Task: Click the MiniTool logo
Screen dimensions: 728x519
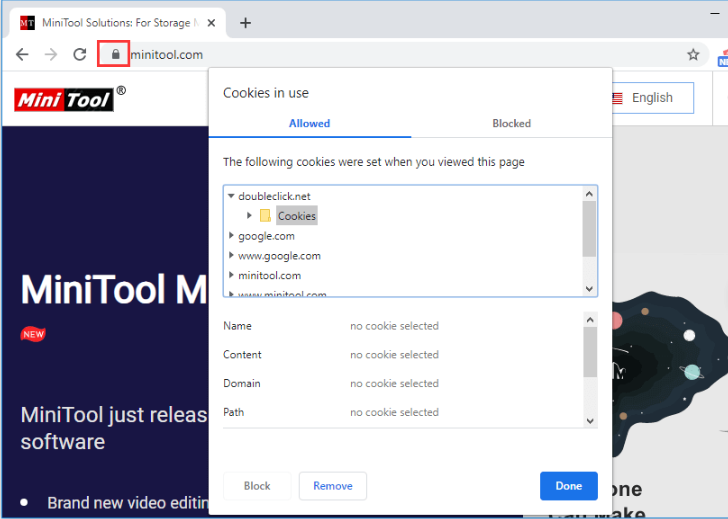Action: 64,99
